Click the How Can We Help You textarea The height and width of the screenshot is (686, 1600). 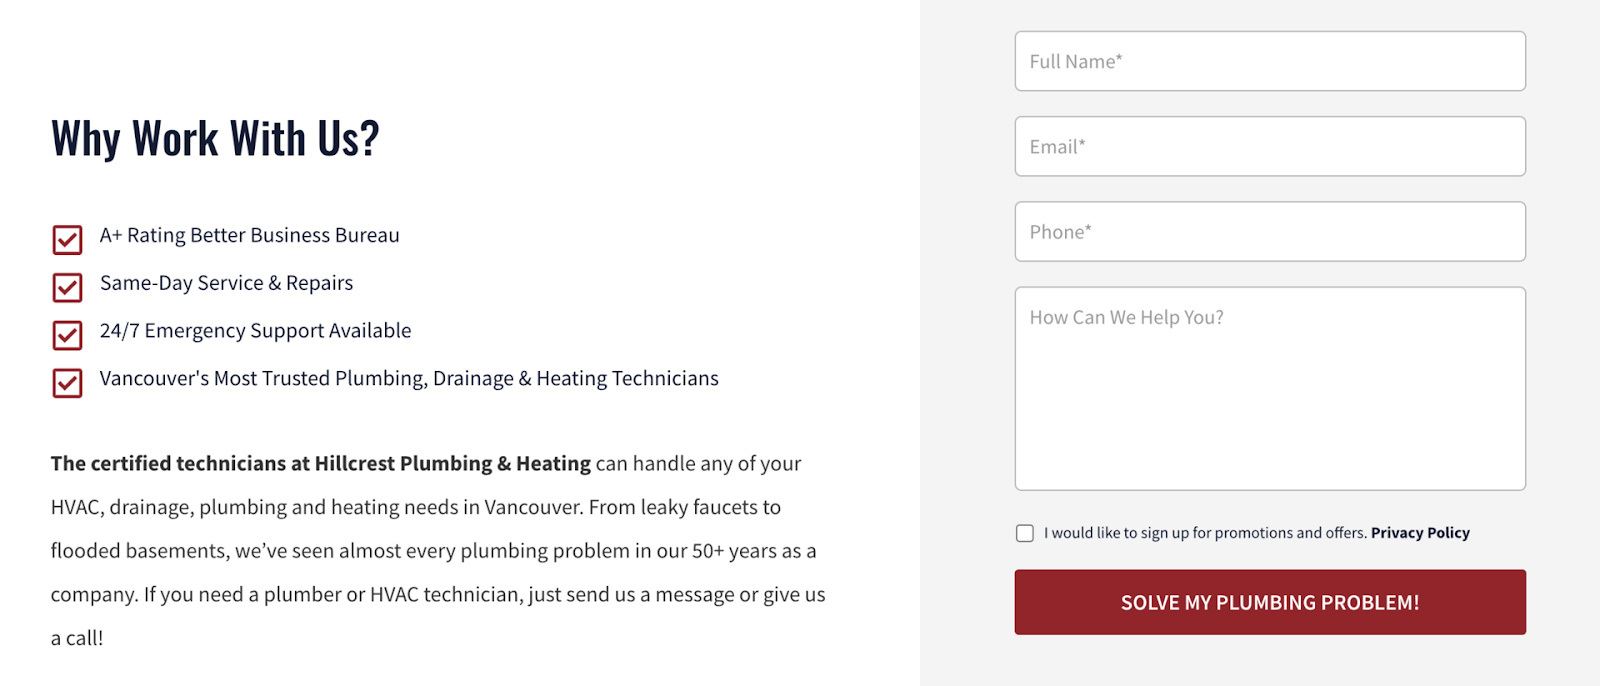tap(1270, 389)
